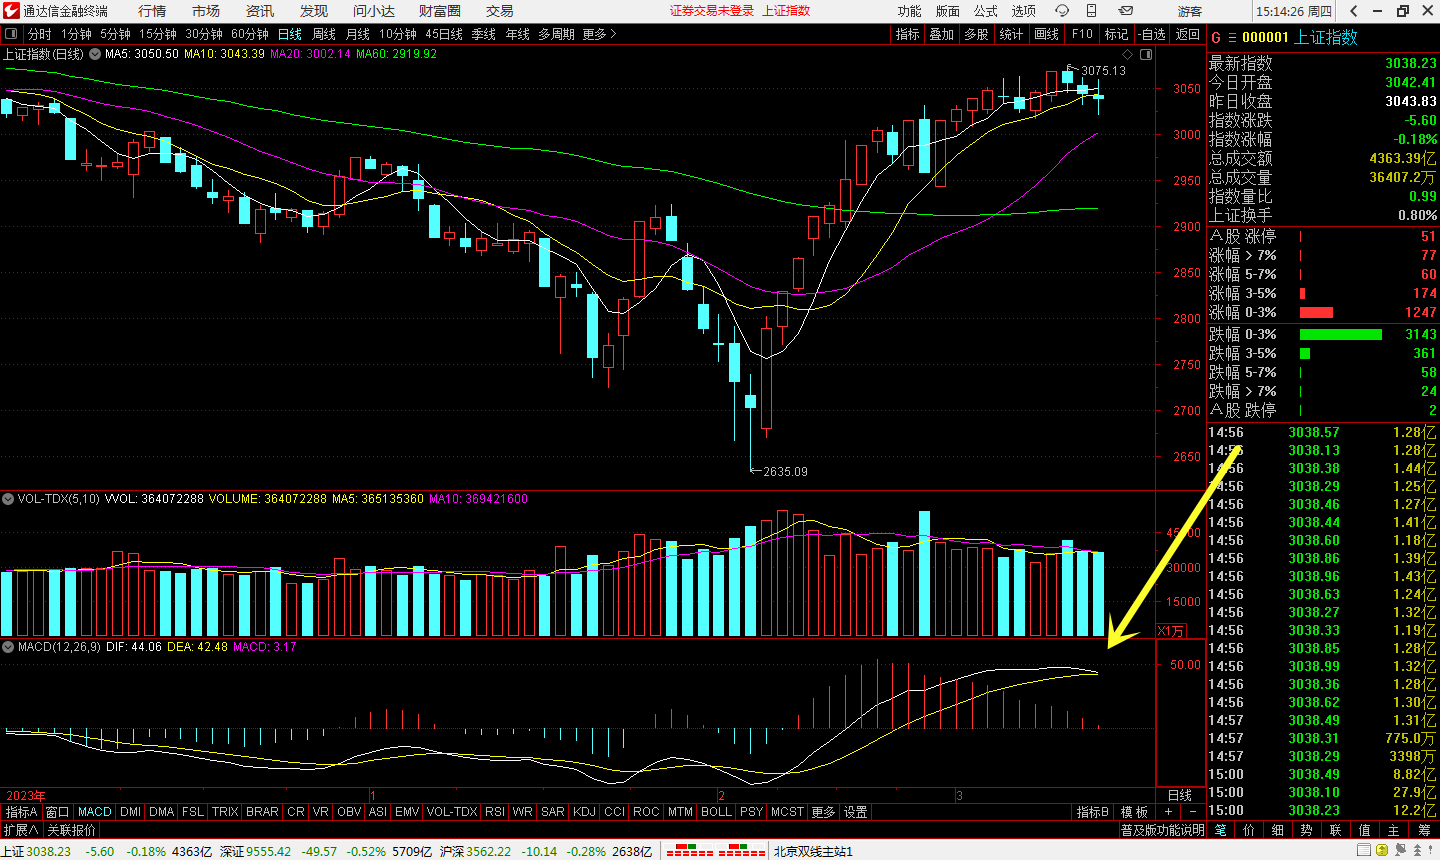Click the small panel icon at chart top right
This screenshot has height=860, width=1440.
tap(1146, 54)
